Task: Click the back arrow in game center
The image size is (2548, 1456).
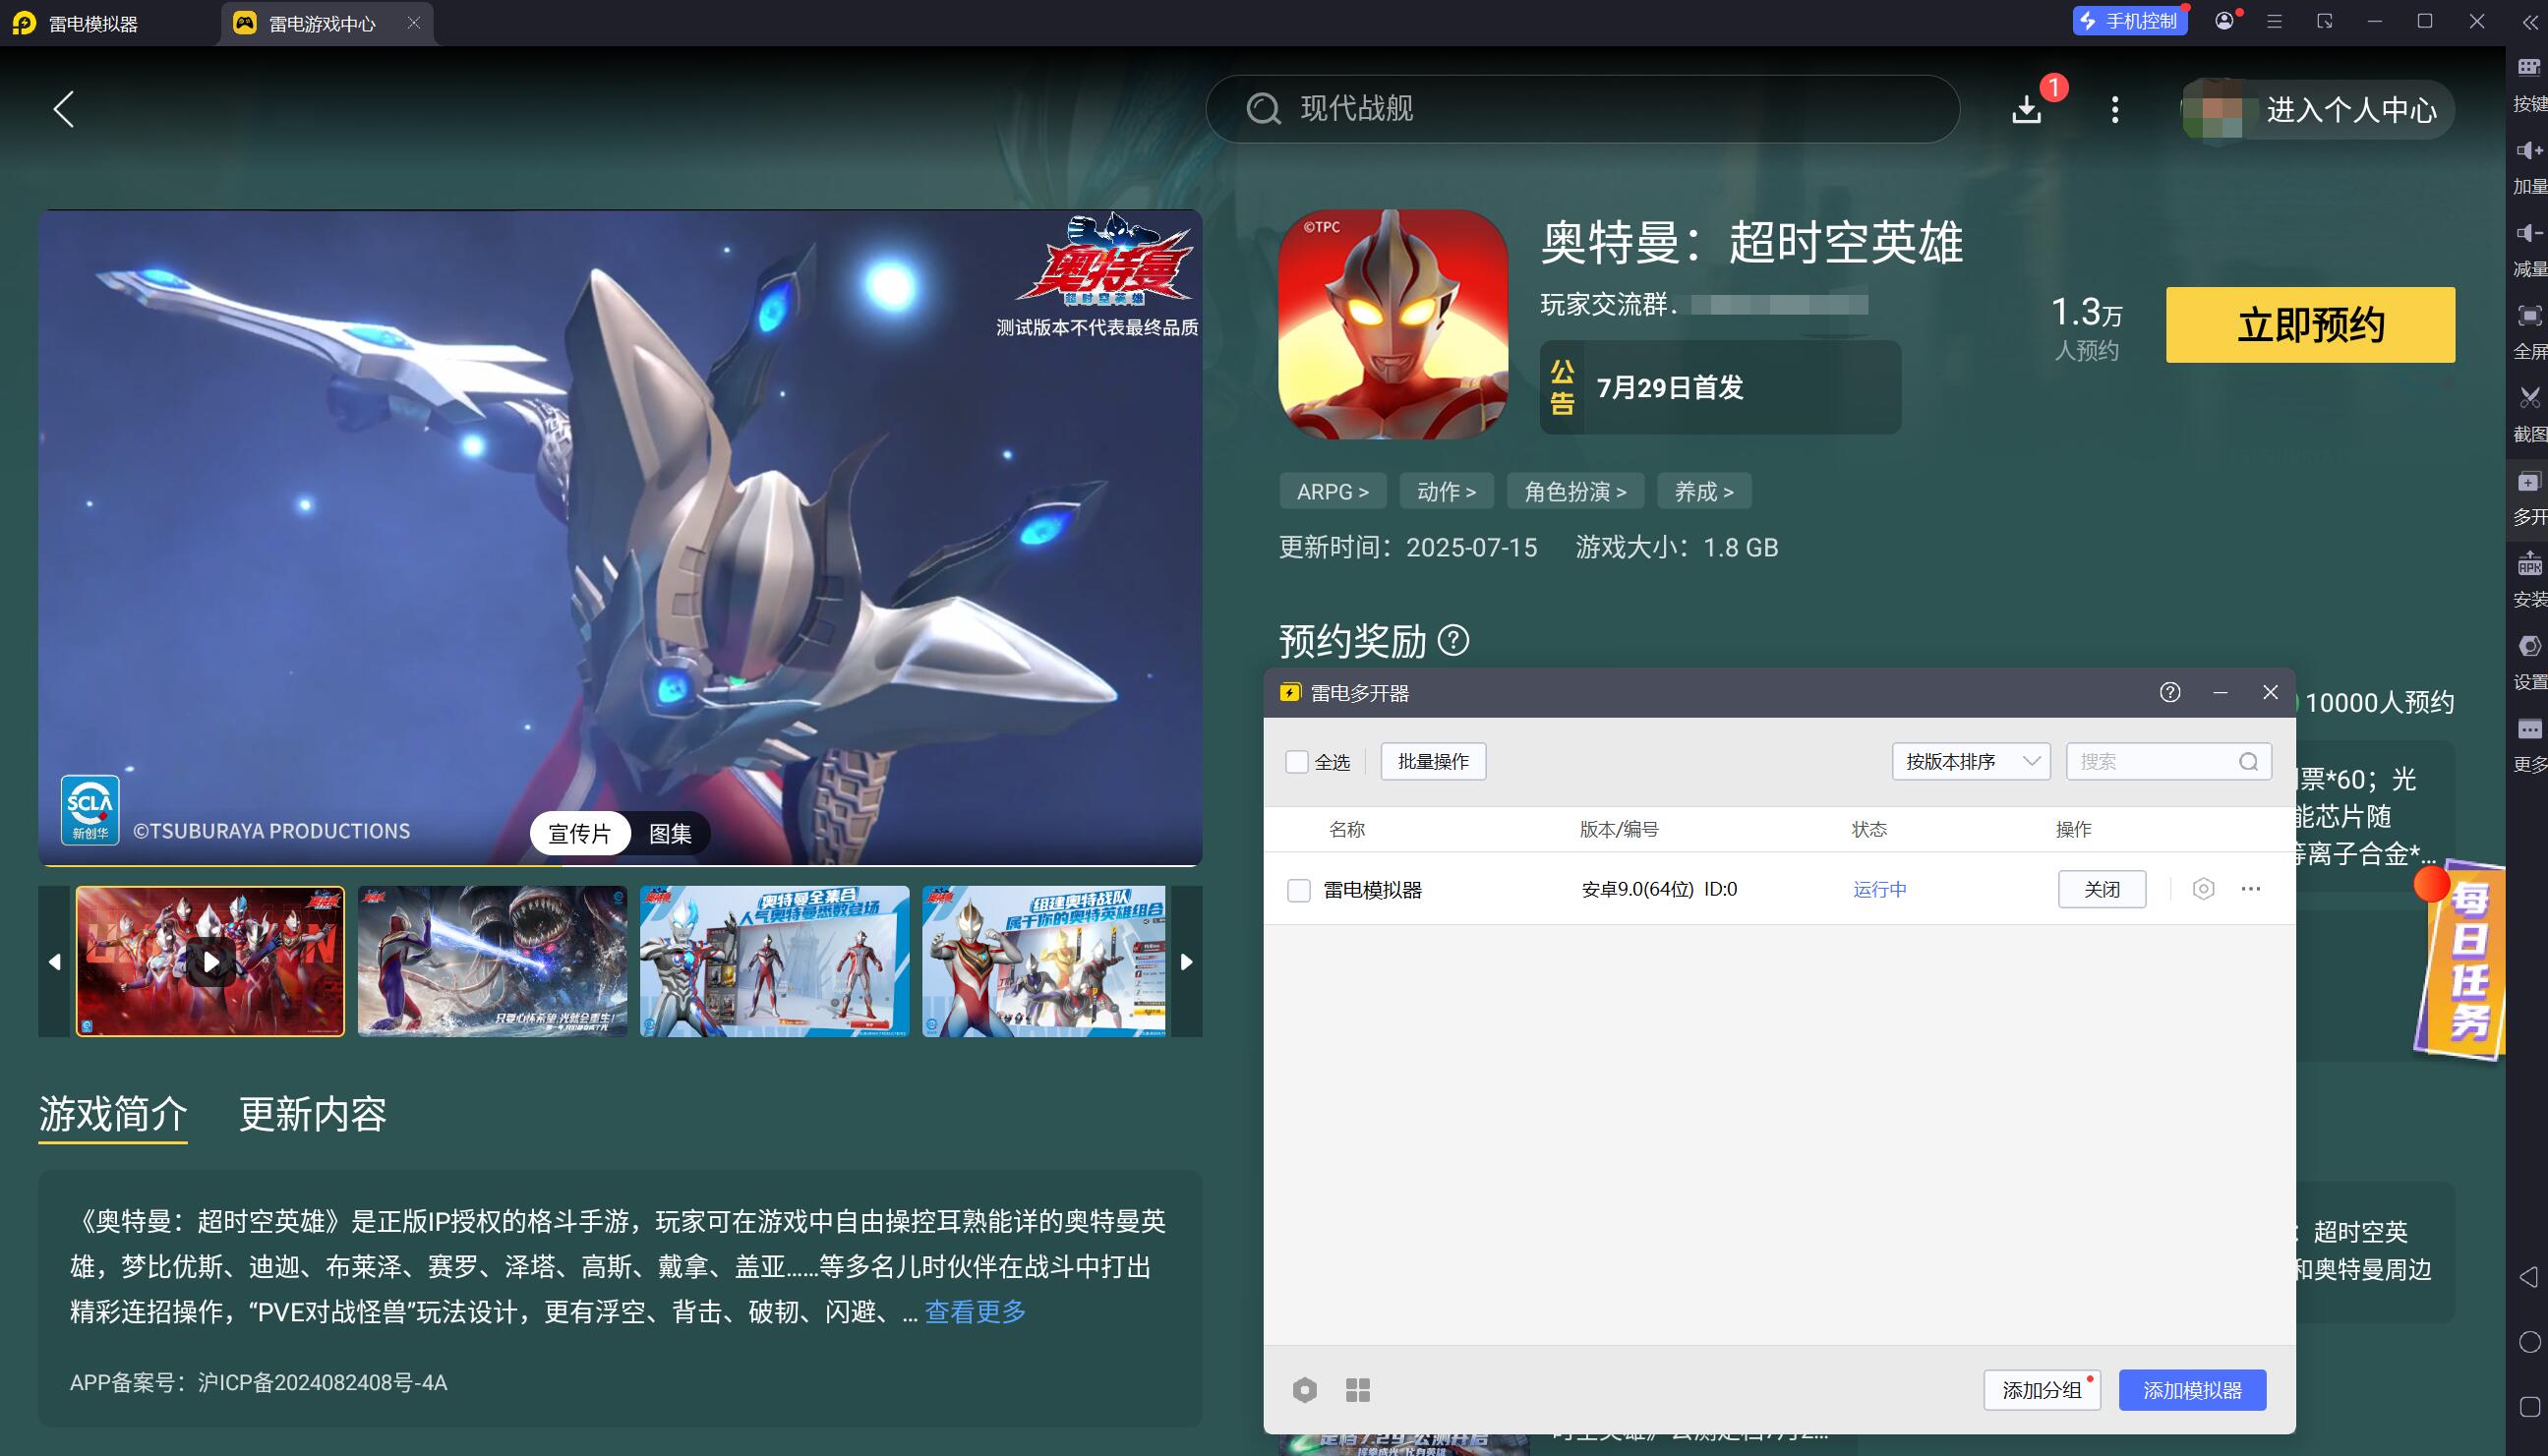Action: (x=64, y=109)
